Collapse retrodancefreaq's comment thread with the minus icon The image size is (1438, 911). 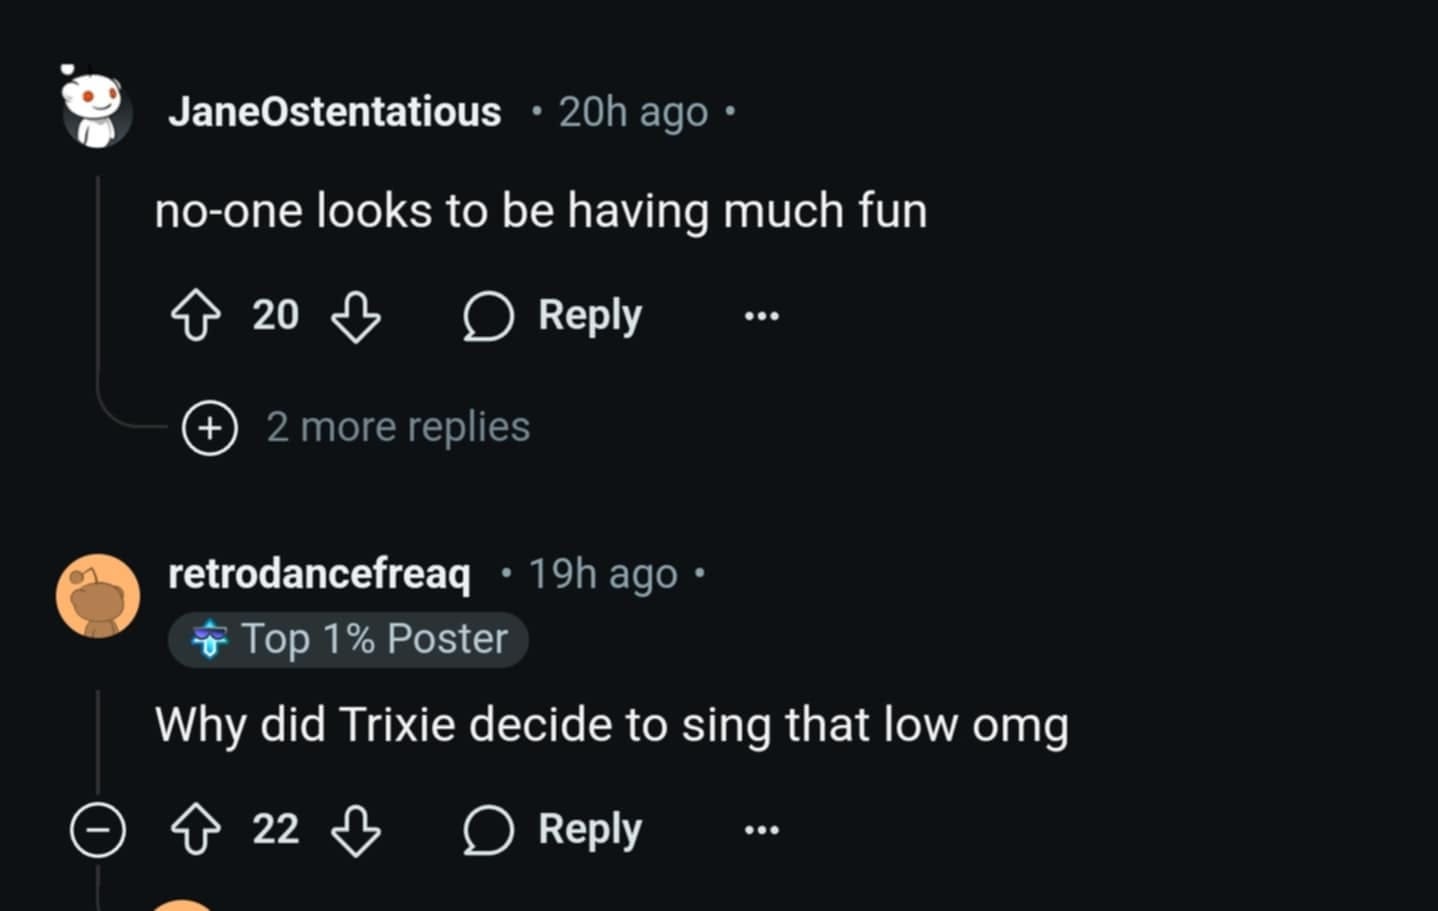pyautogui.click(x=98, y=830)
